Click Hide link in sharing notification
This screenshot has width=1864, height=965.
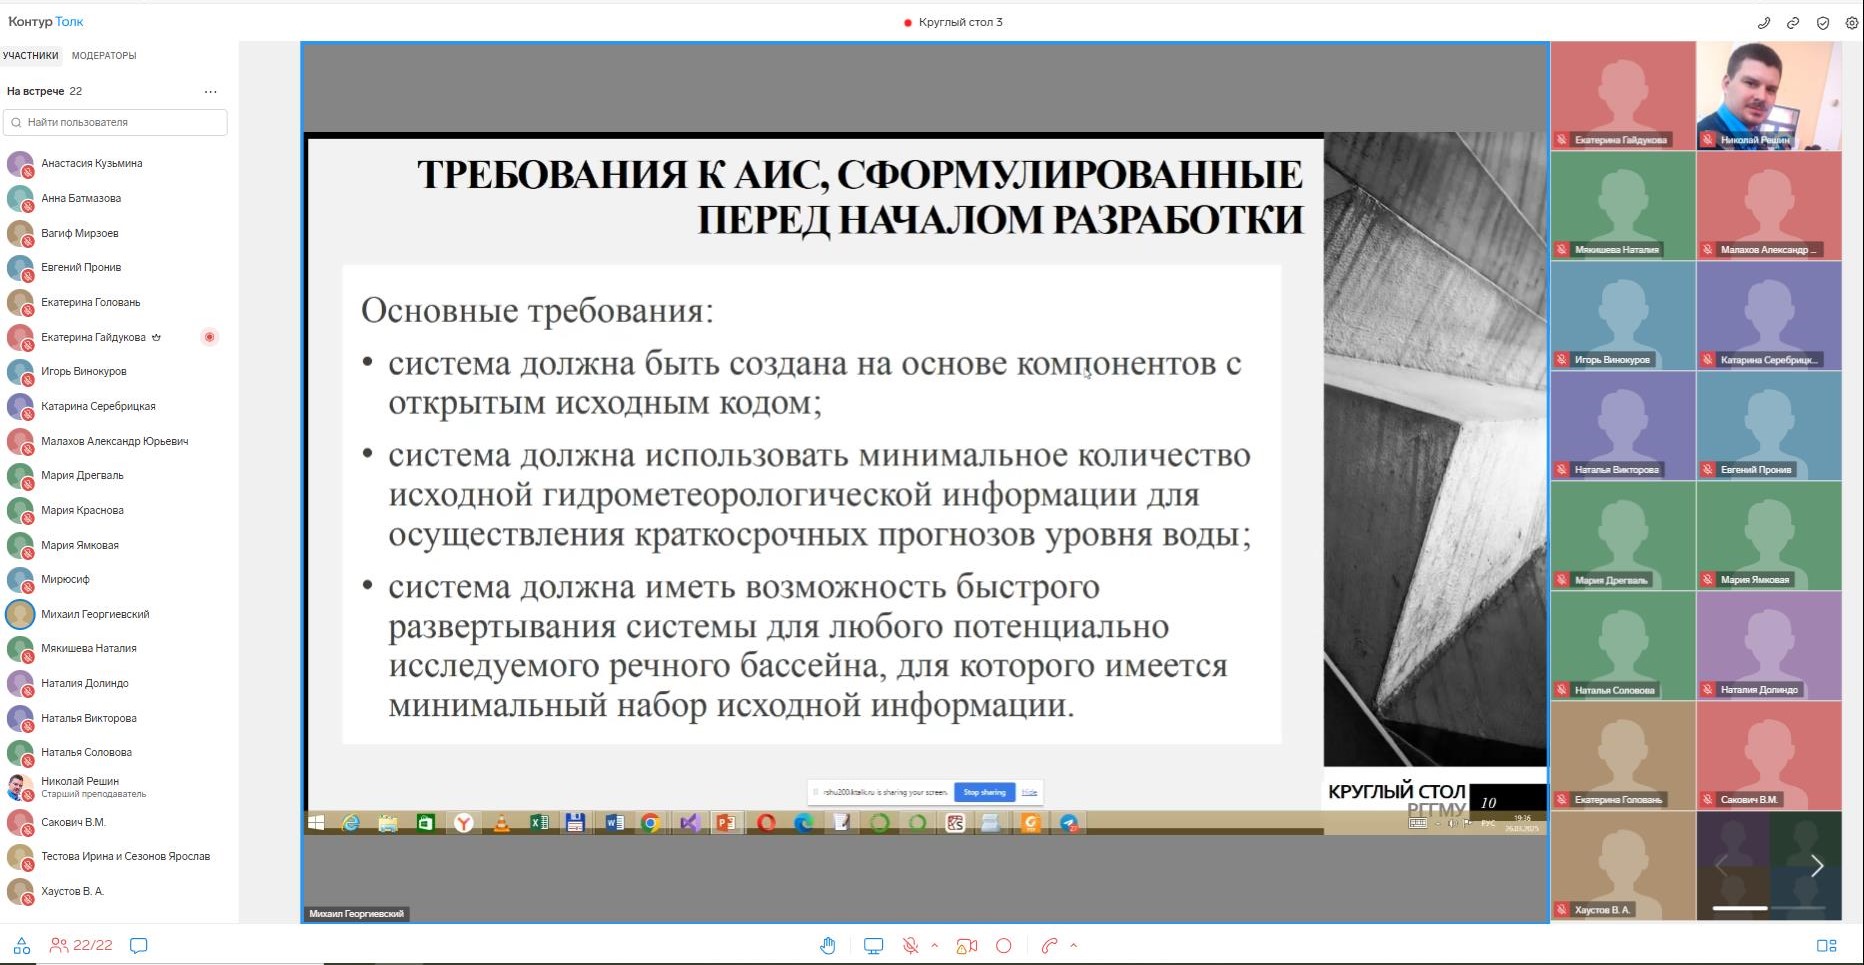[1029, 792]
